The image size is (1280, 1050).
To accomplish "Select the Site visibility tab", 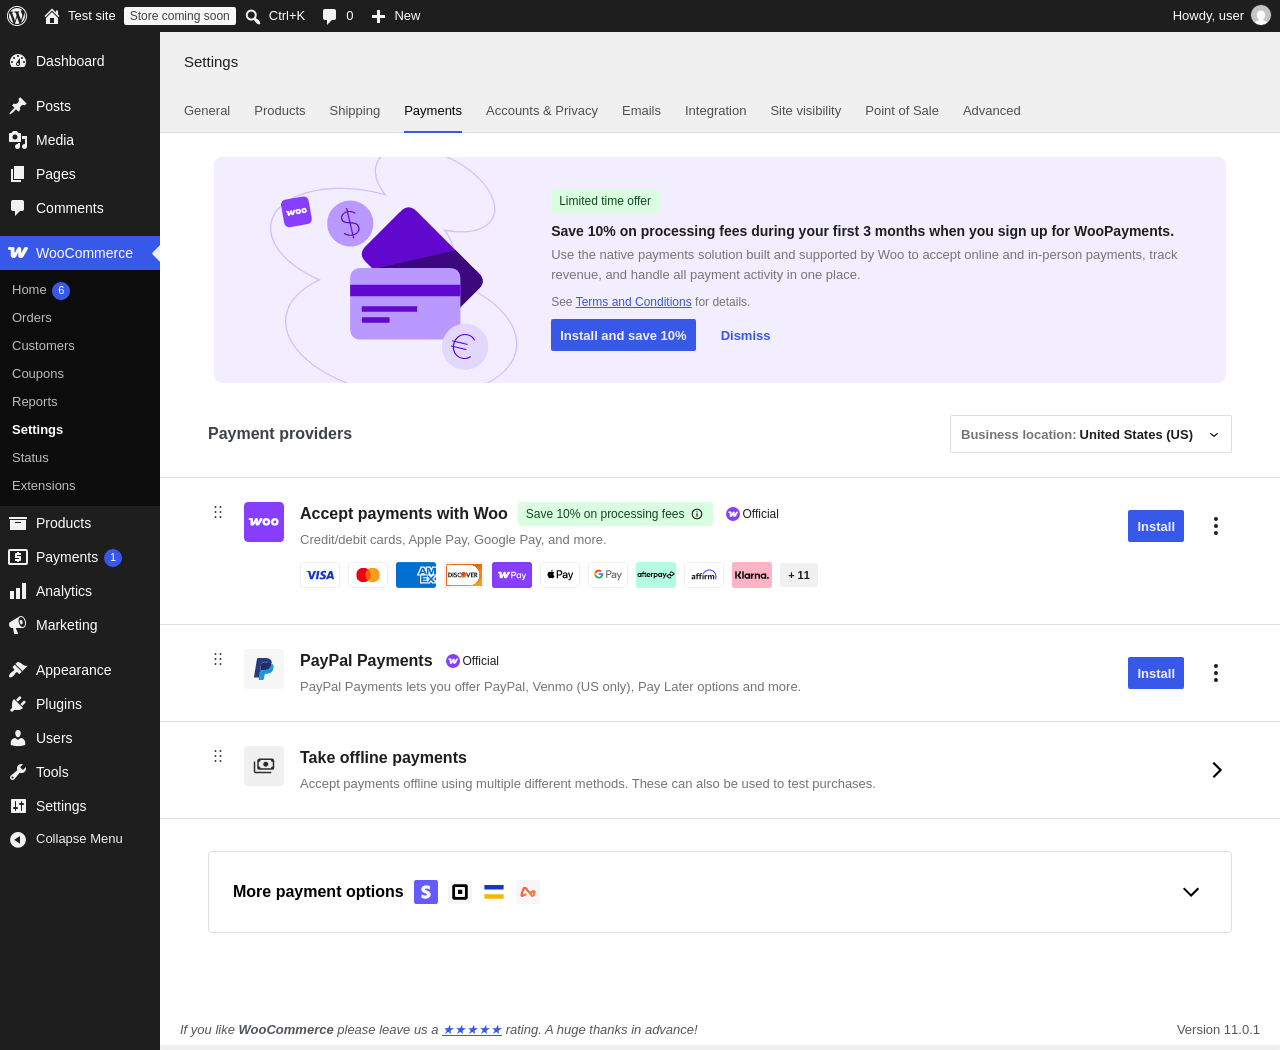I will (806, 111).
